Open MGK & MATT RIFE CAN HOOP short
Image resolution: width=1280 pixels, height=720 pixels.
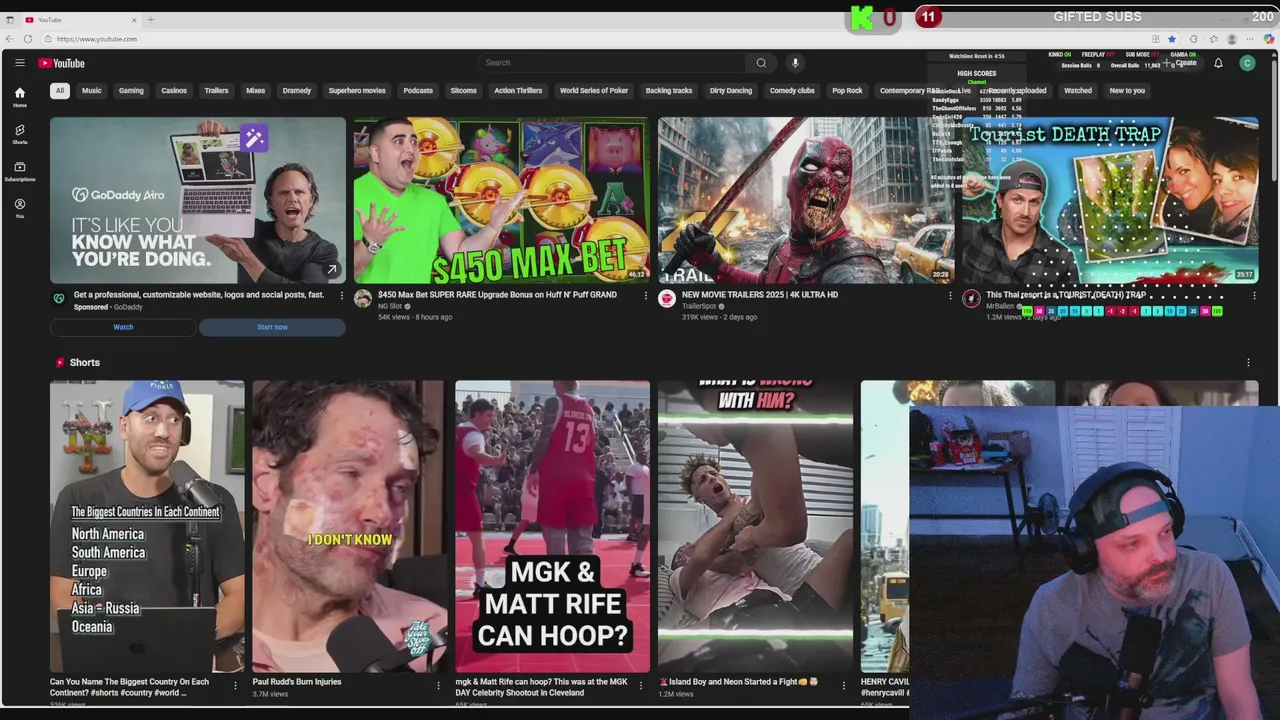pyautogui.click(x=553, y=526)
